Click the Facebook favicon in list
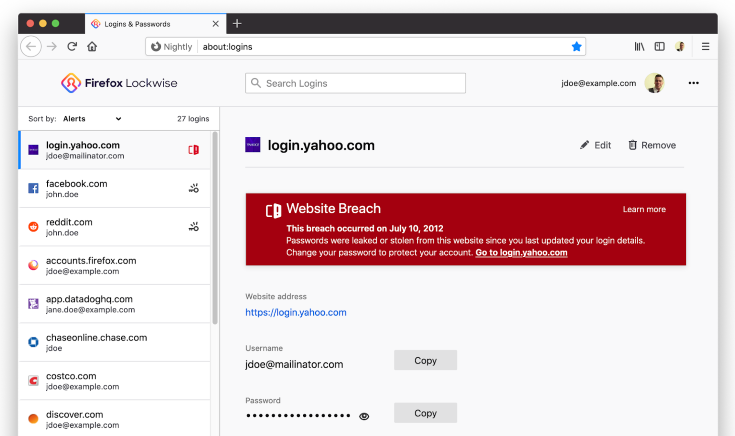 (33, 188)
